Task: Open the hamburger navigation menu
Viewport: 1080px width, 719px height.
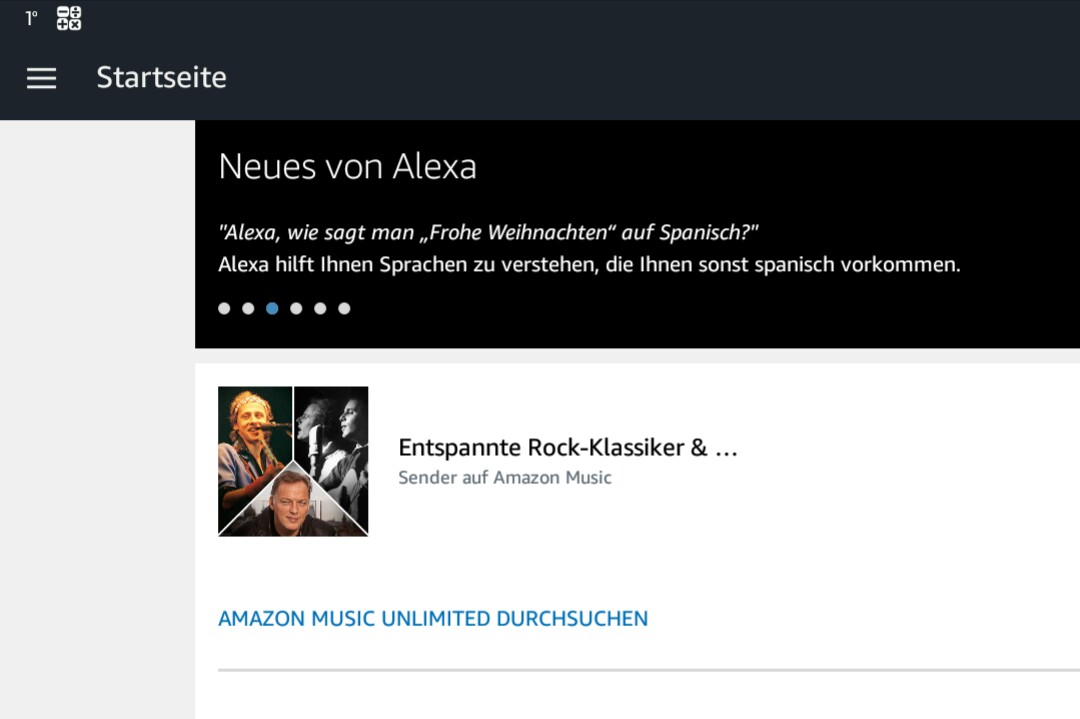Action: coord(41,78)
